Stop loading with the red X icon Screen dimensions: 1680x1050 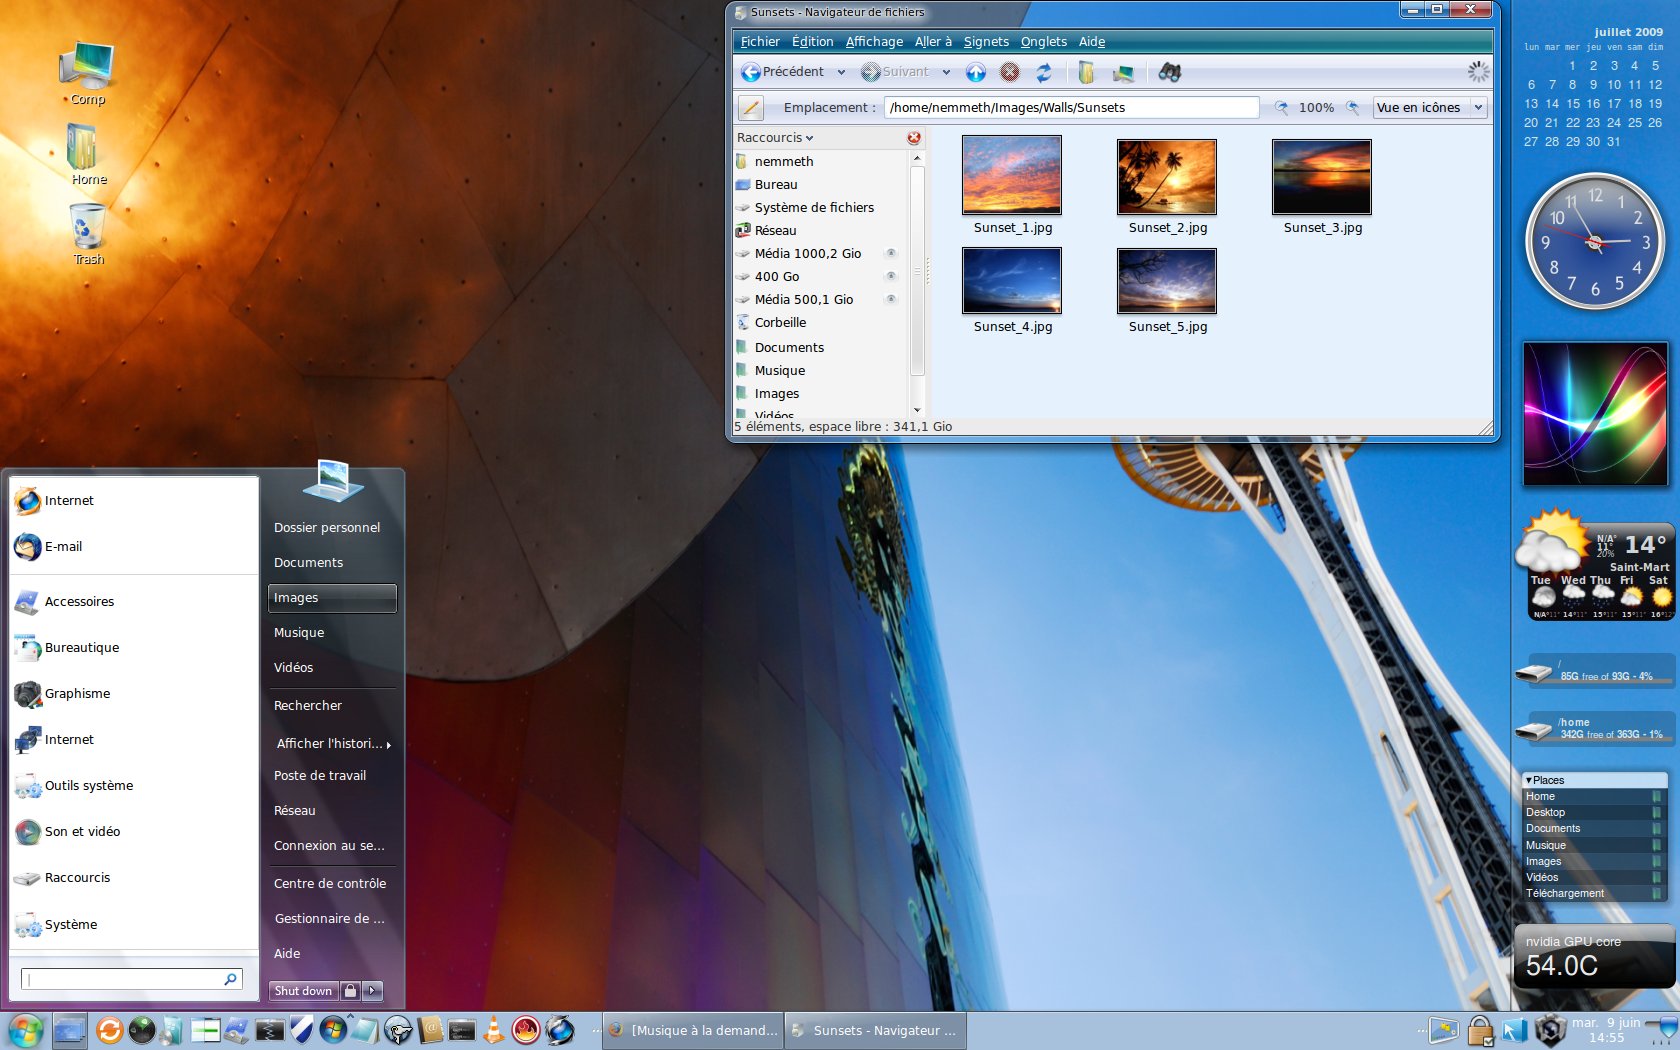1010,72
